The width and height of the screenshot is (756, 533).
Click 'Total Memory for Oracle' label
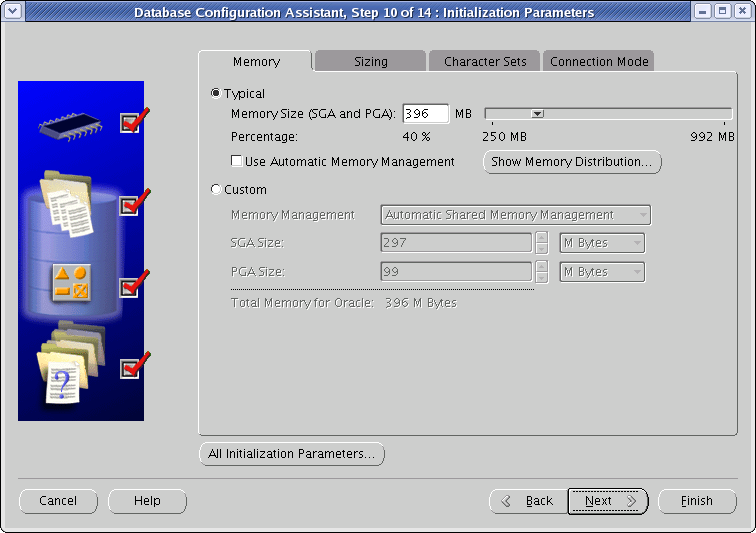[302, 303]
